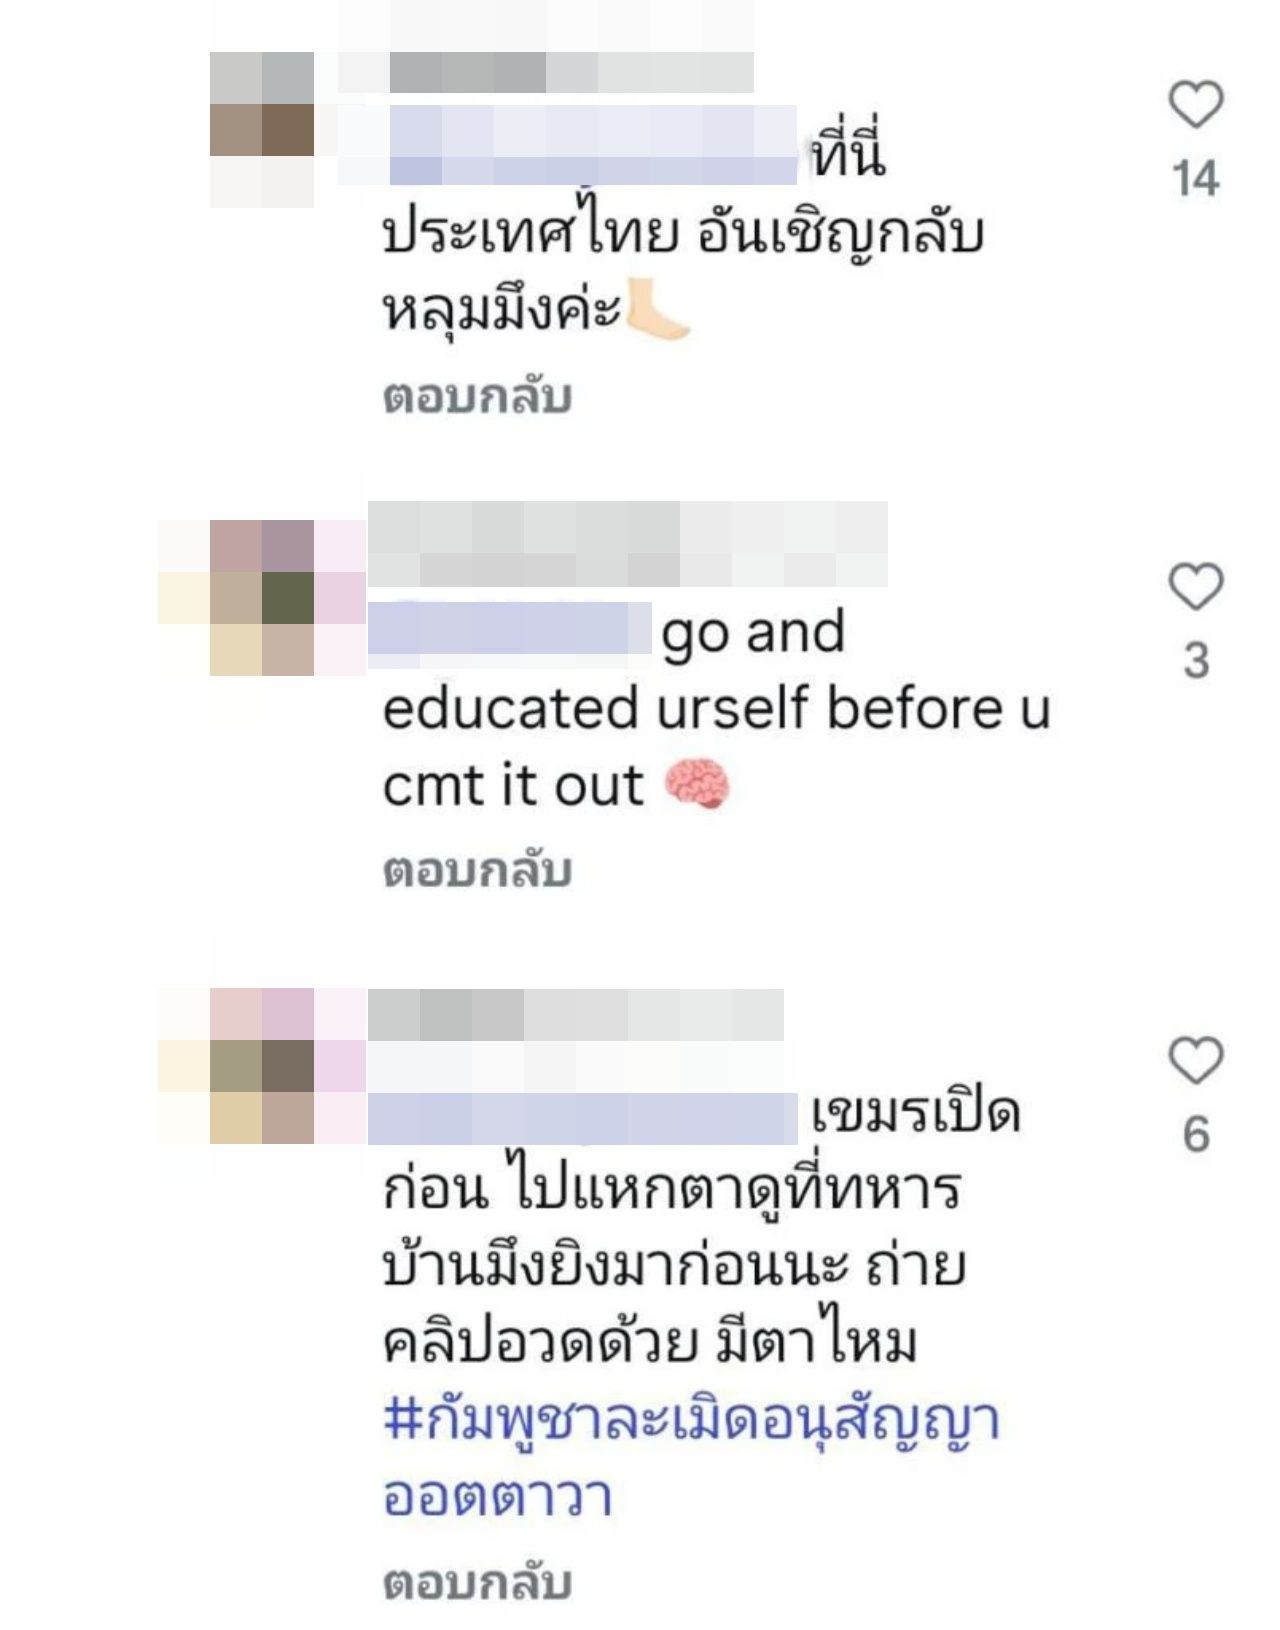Image resolution: width=1280 pixels, height=1630 pixels.
Task: Open the second commenter's profile picture
Action: tap(262, 598)
